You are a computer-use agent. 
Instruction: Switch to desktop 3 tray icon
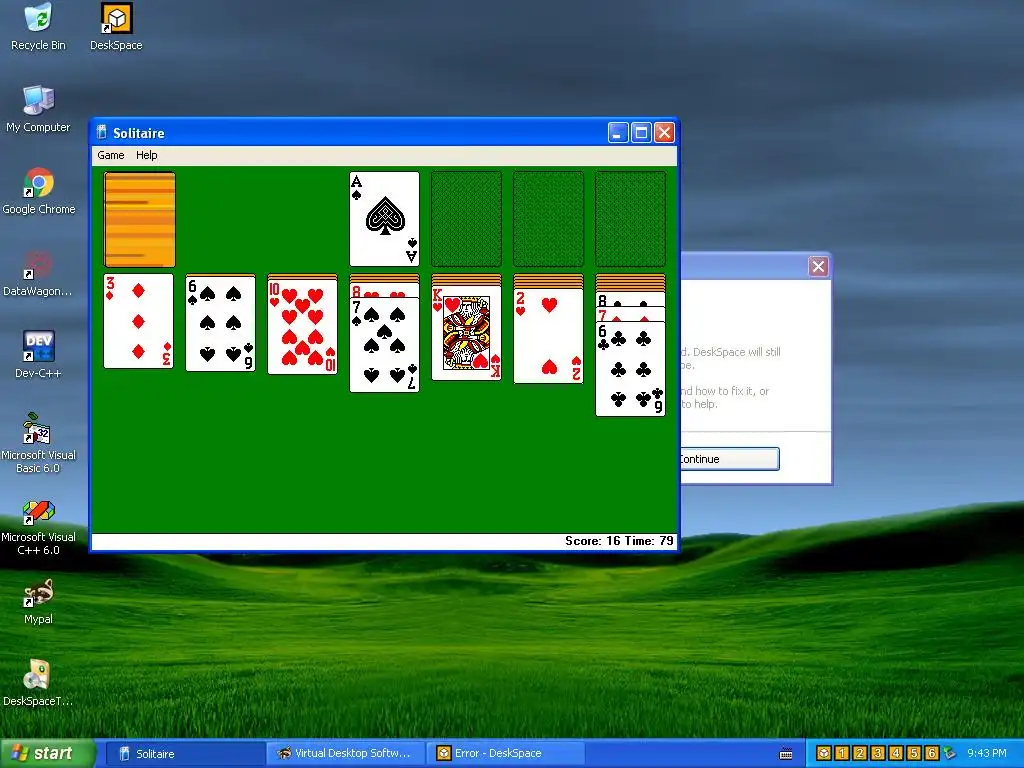click(878, 753)
